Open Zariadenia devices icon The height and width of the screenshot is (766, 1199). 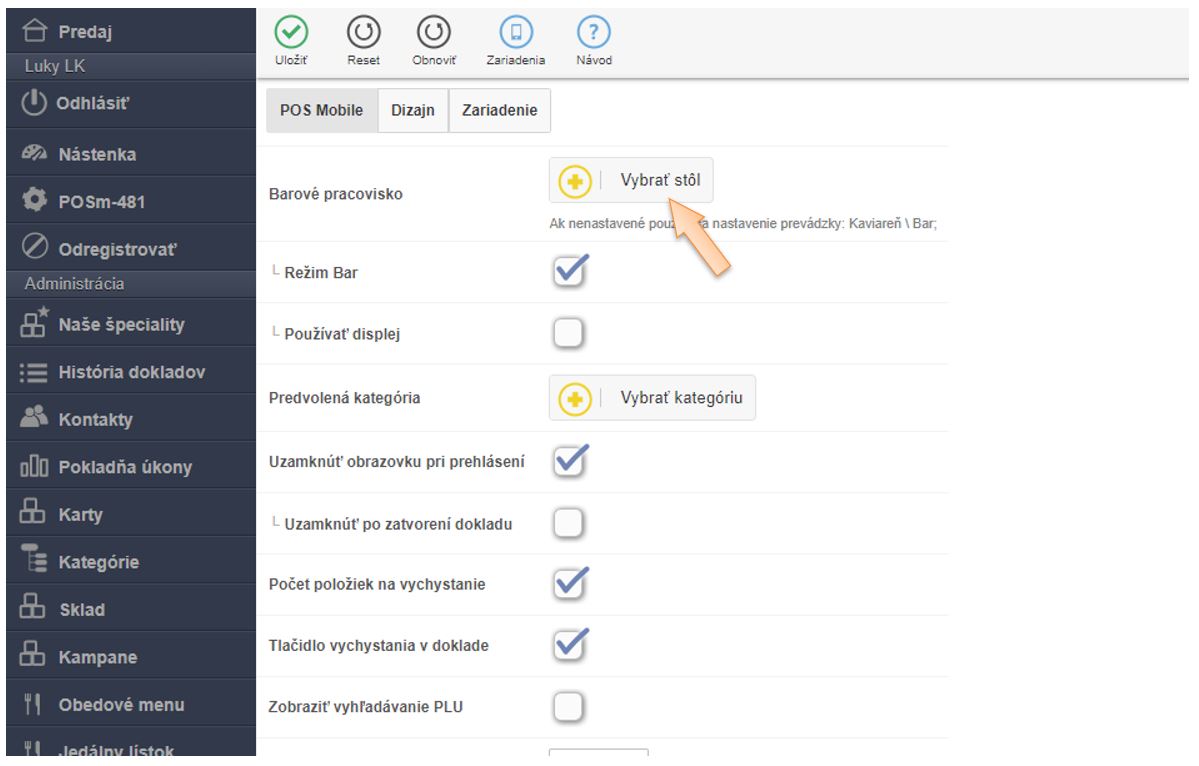[515, 33]
